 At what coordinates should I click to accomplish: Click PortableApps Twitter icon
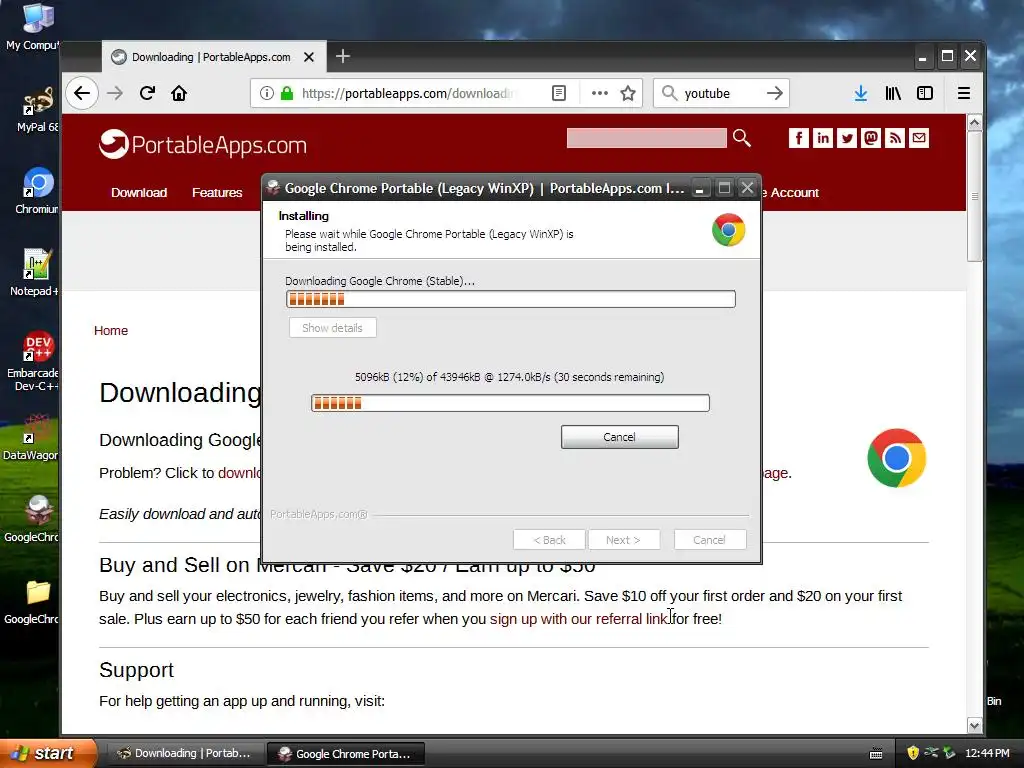[x=847, y=138]
